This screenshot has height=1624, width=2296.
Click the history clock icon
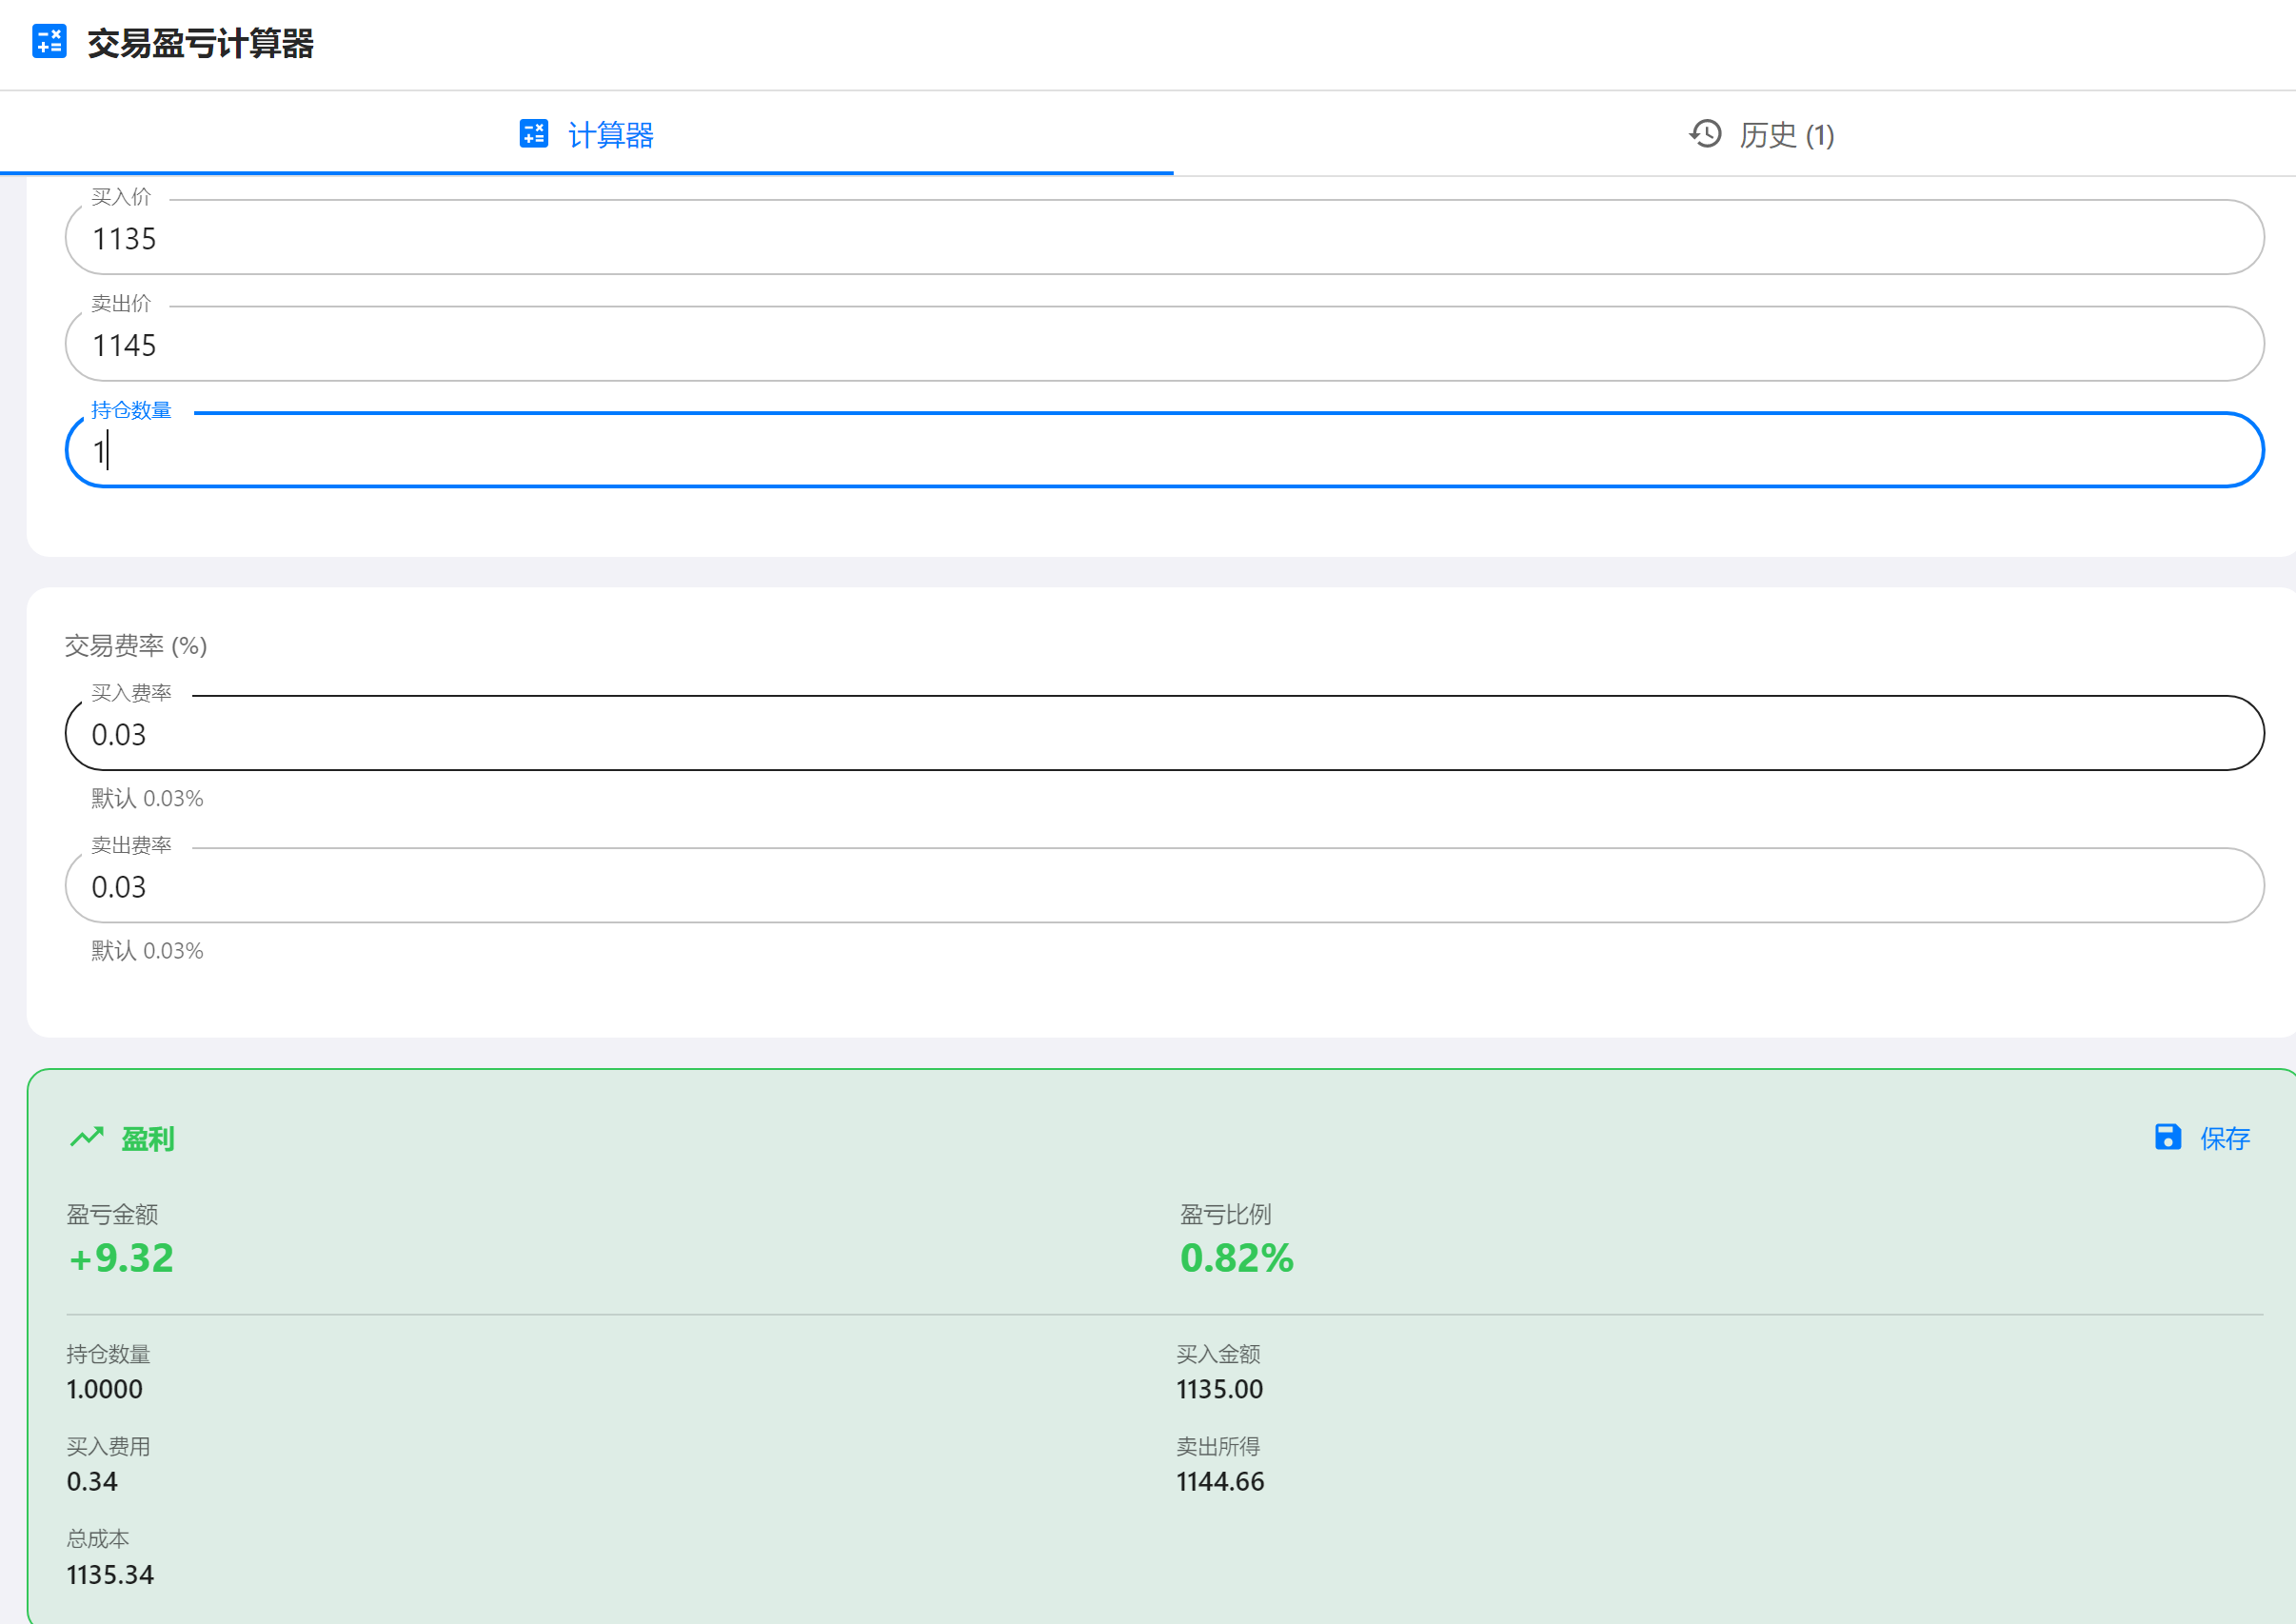click(x=1705, y=134)
